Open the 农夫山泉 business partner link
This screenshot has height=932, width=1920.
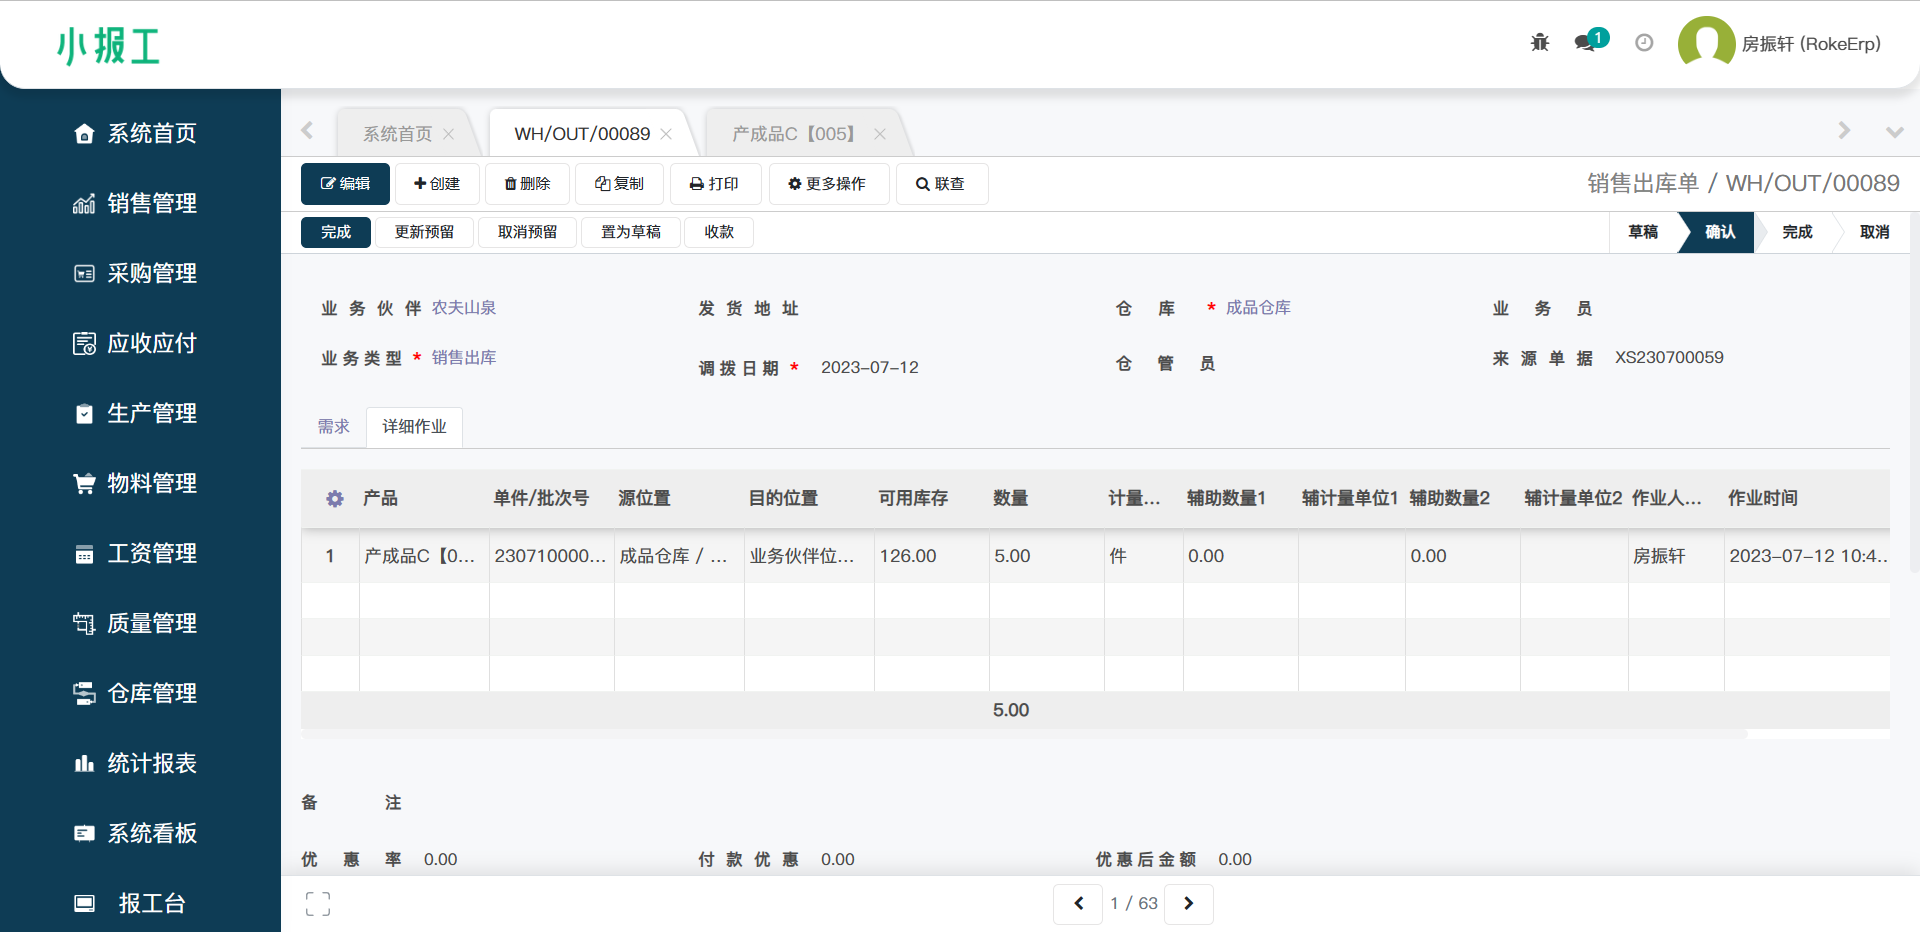[x=464, y=308]
